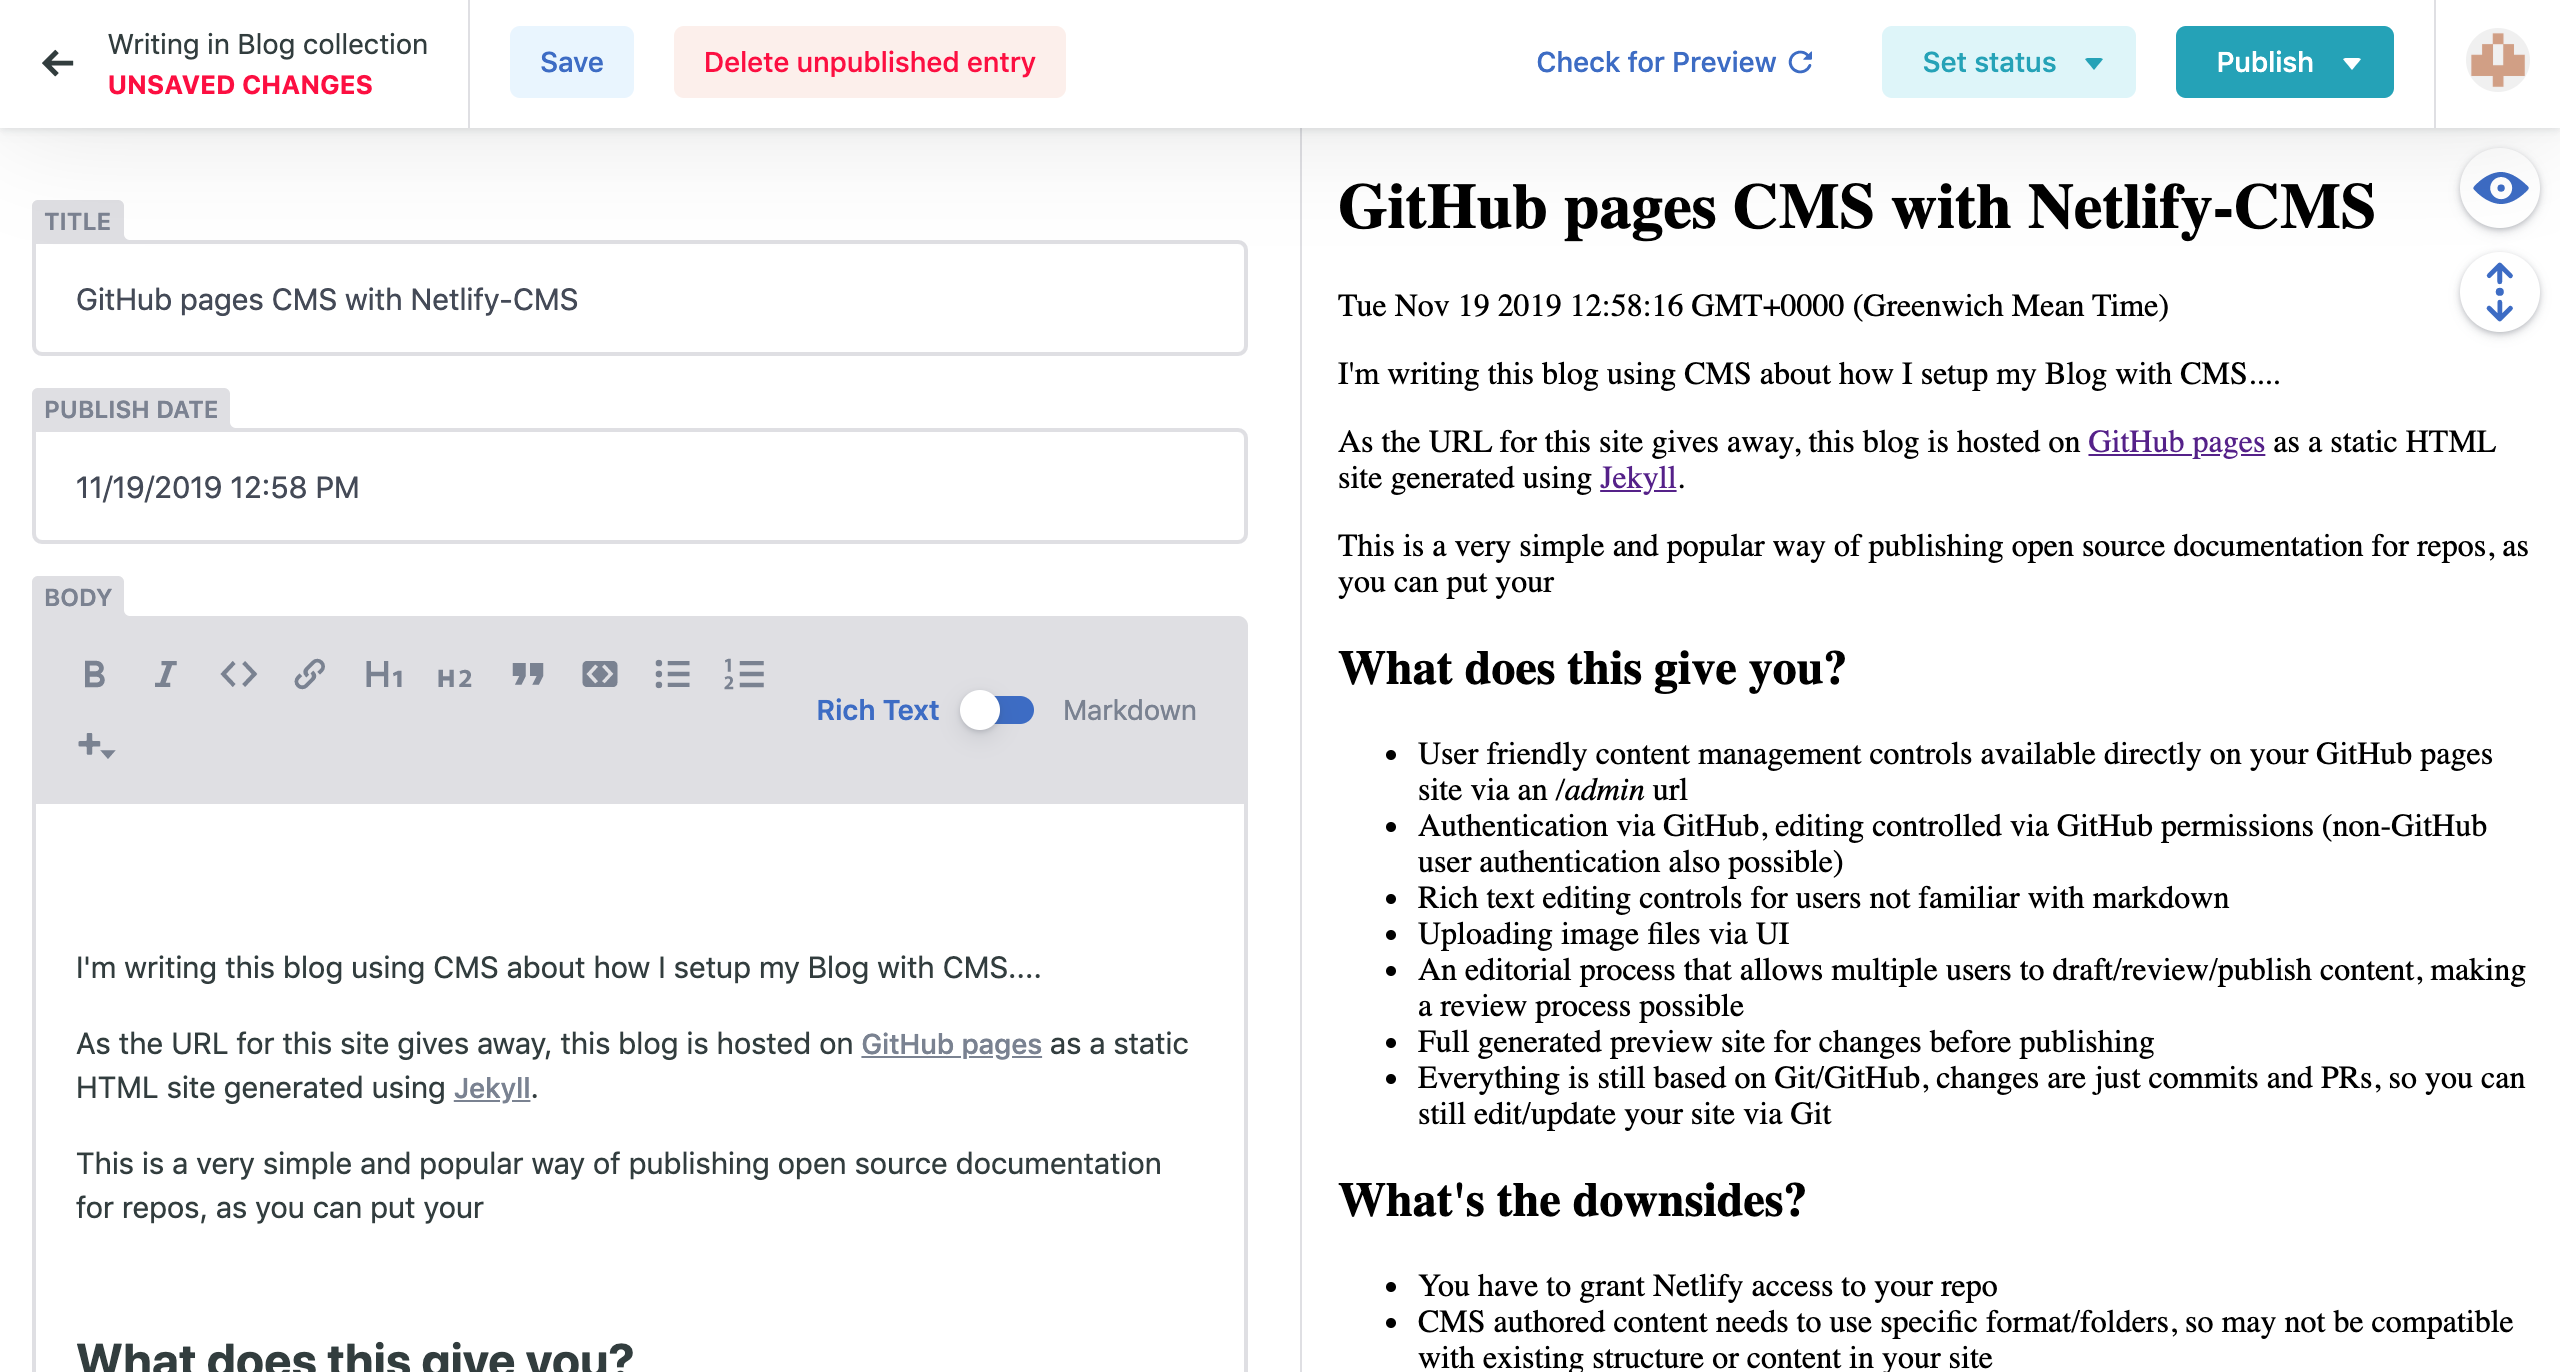Open the Set status dropdown
The image size is (2560, 1372).
point(2008,62)
